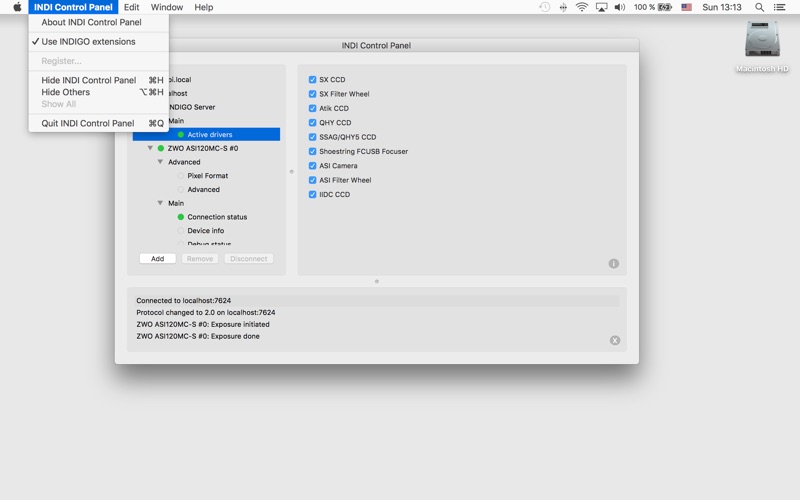Viewport: 800px width, 500px height.
Task: Open the Apple menu logo
Action: coord(17,7)
